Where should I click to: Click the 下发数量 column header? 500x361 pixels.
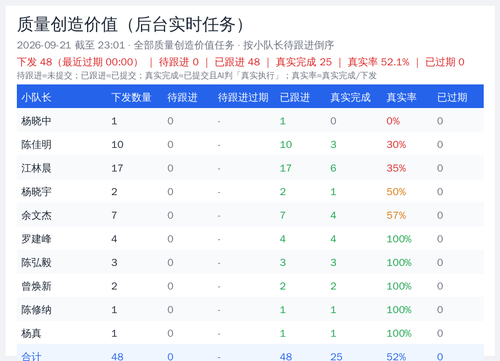131,97
